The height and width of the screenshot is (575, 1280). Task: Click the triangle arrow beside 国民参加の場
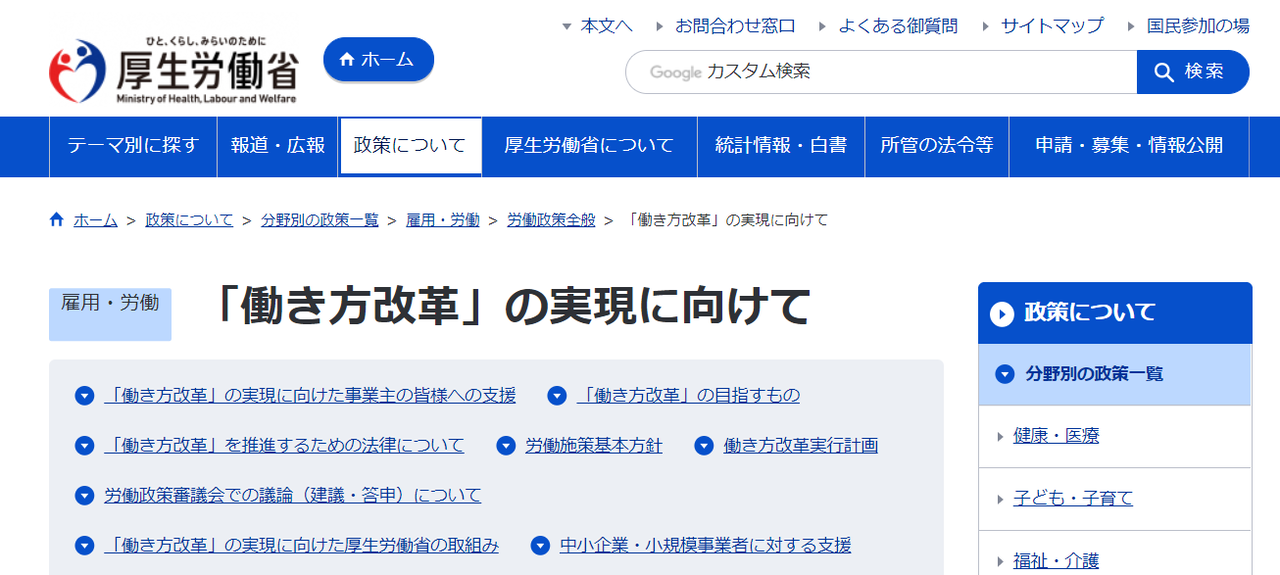[x=1131, y=26]
